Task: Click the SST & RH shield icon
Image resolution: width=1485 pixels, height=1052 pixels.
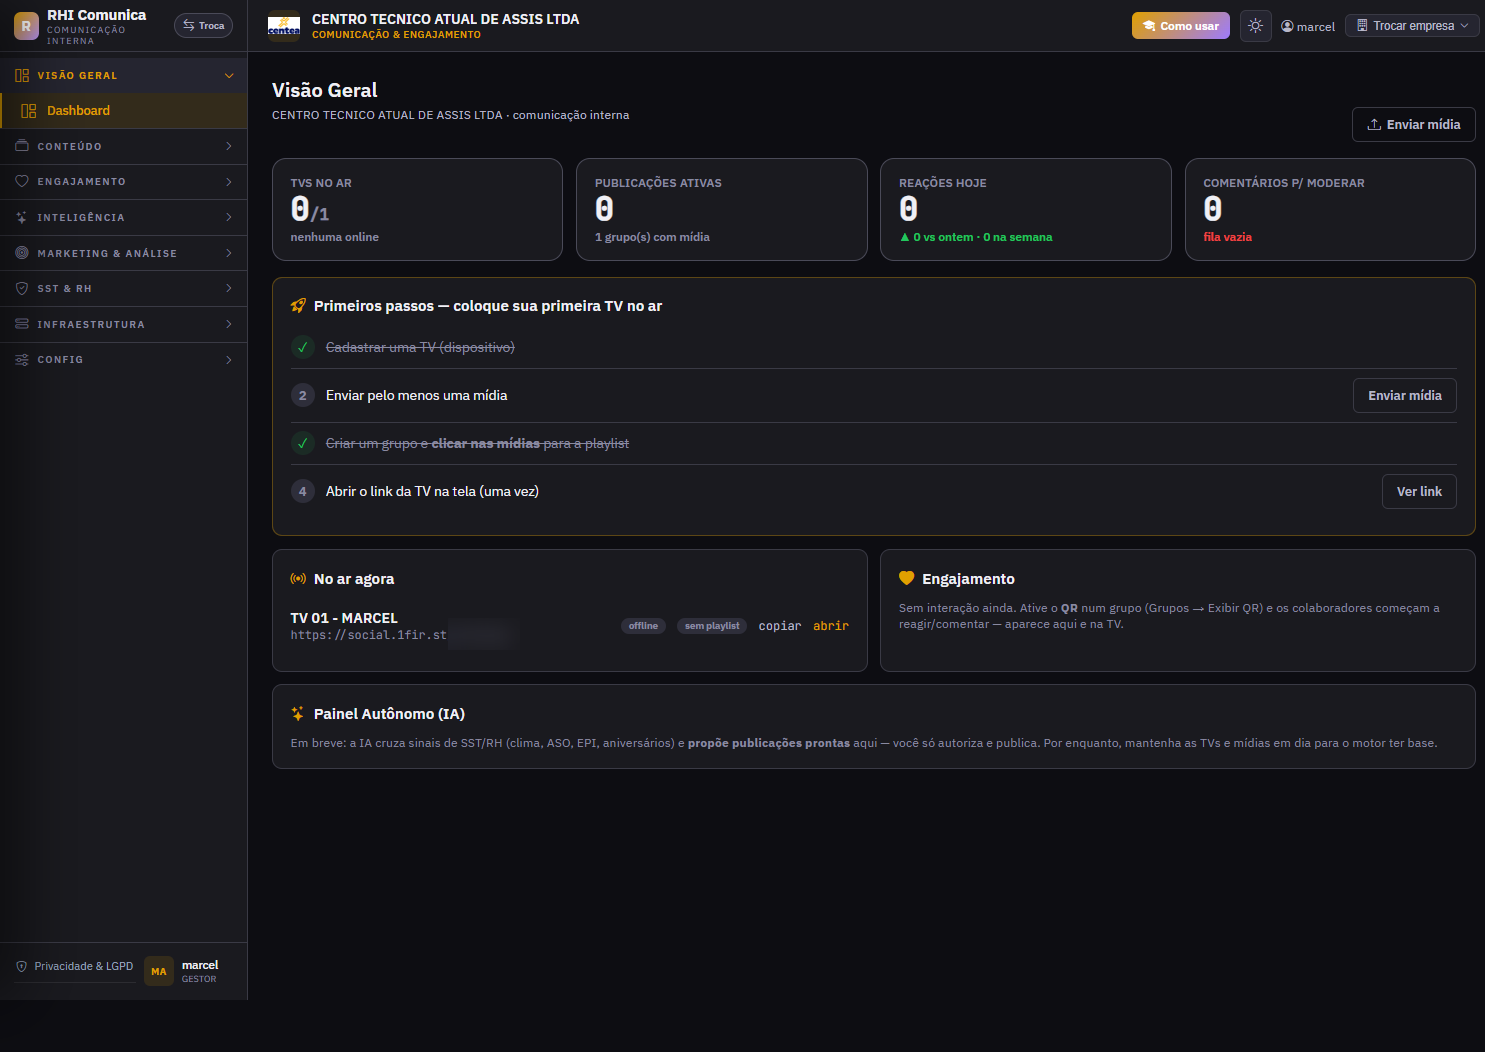Action: coord(22,288)
